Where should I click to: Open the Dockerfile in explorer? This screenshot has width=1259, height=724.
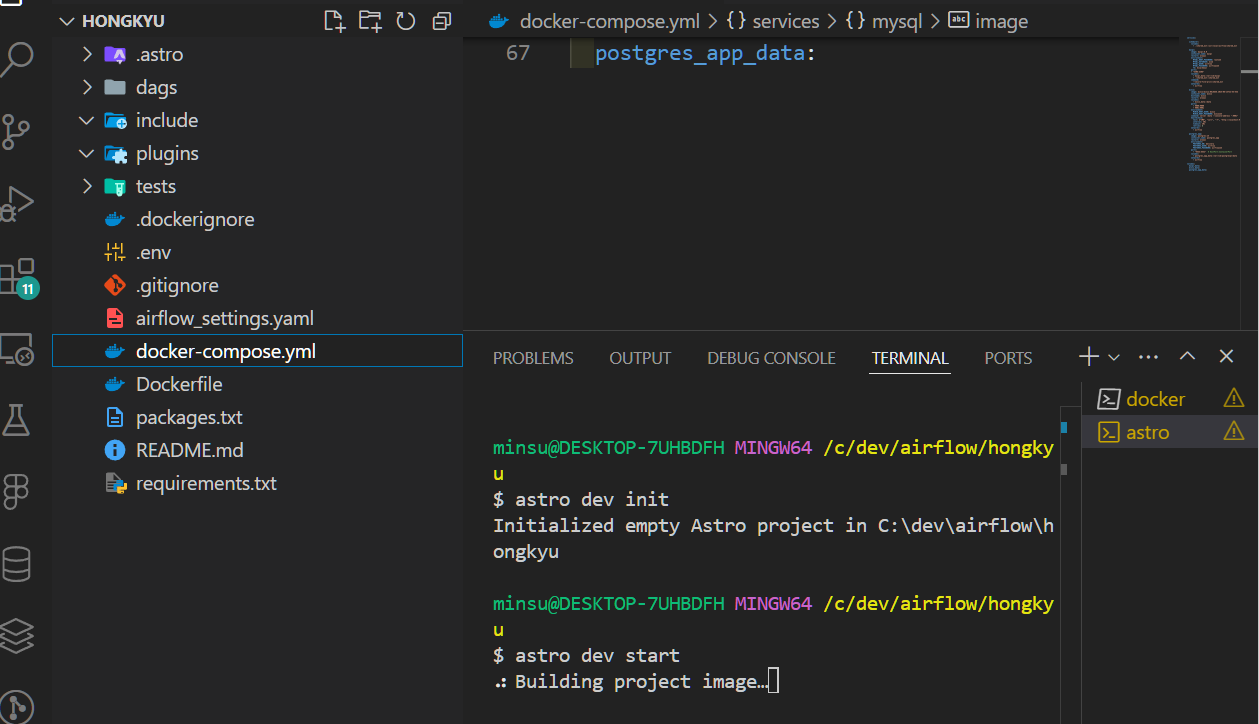click(x=179, y=384)
